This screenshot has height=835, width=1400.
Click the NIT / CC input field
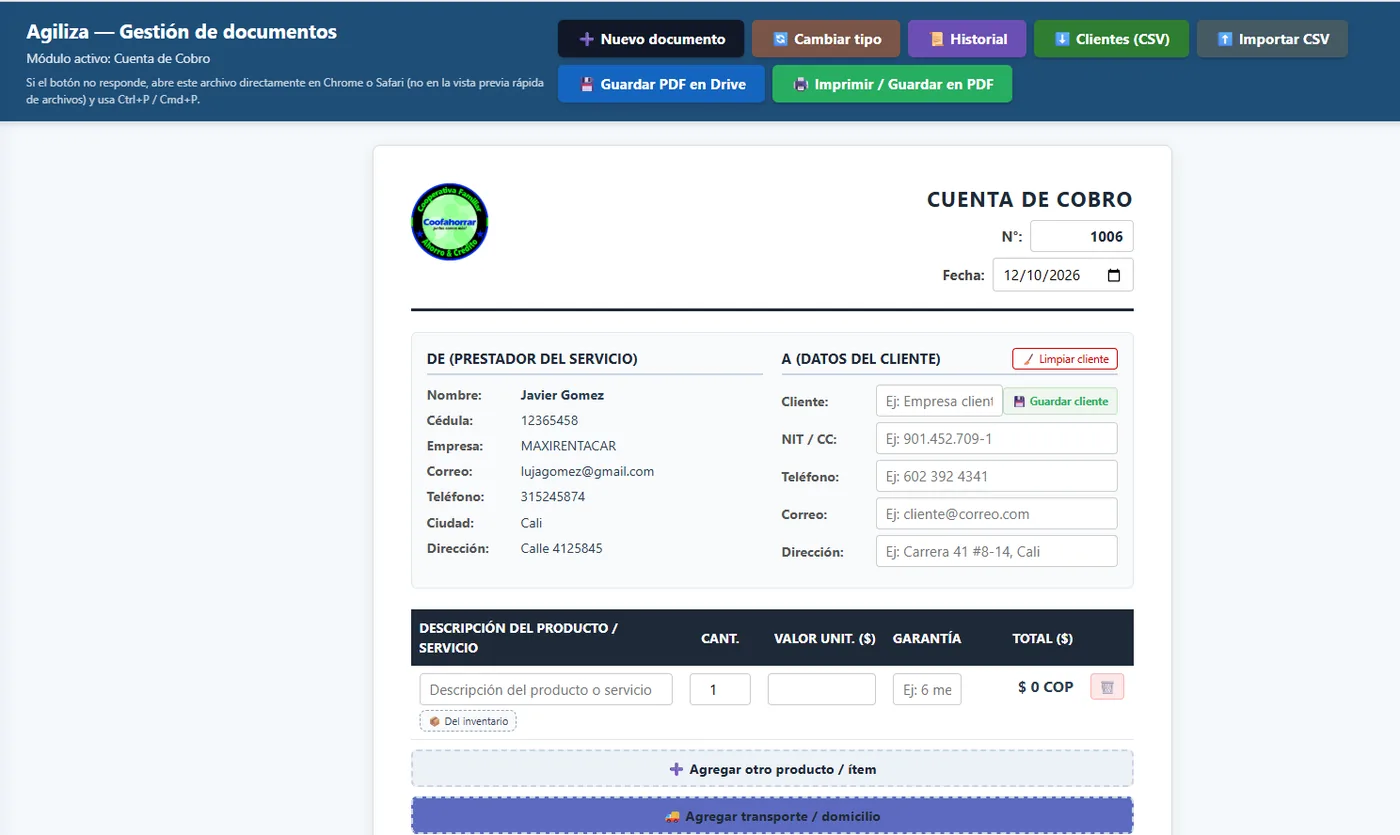pyautogui.click(x=996, y=439)
